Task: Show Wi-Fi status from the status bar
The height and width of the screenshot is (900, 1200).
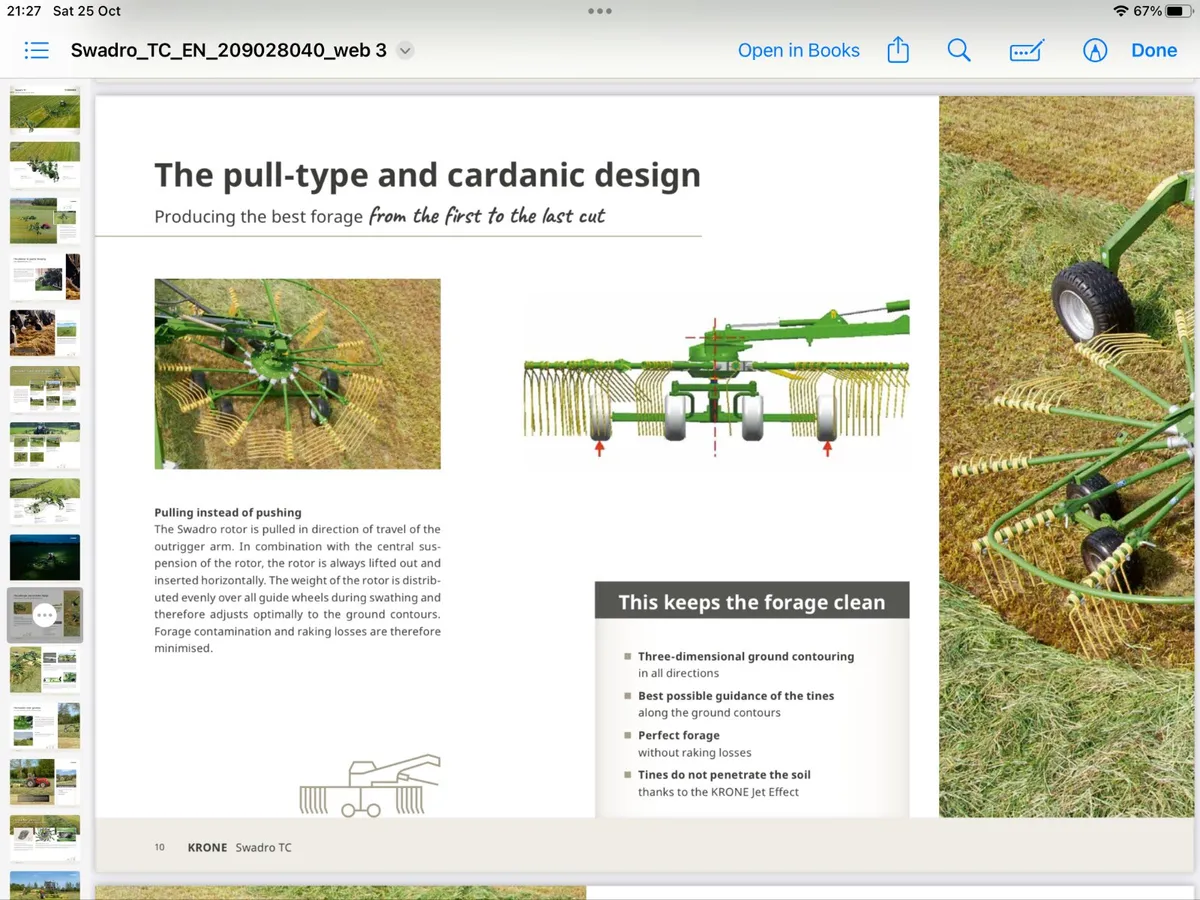Action: tap(1121, 11)
